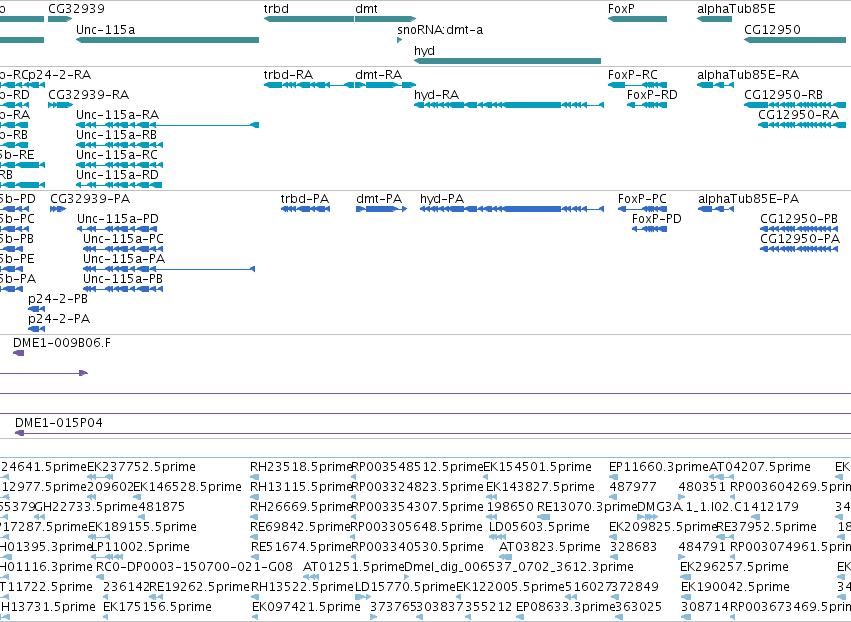
Task: Click the trbd-PA protein label
Action: coord(305,199)
